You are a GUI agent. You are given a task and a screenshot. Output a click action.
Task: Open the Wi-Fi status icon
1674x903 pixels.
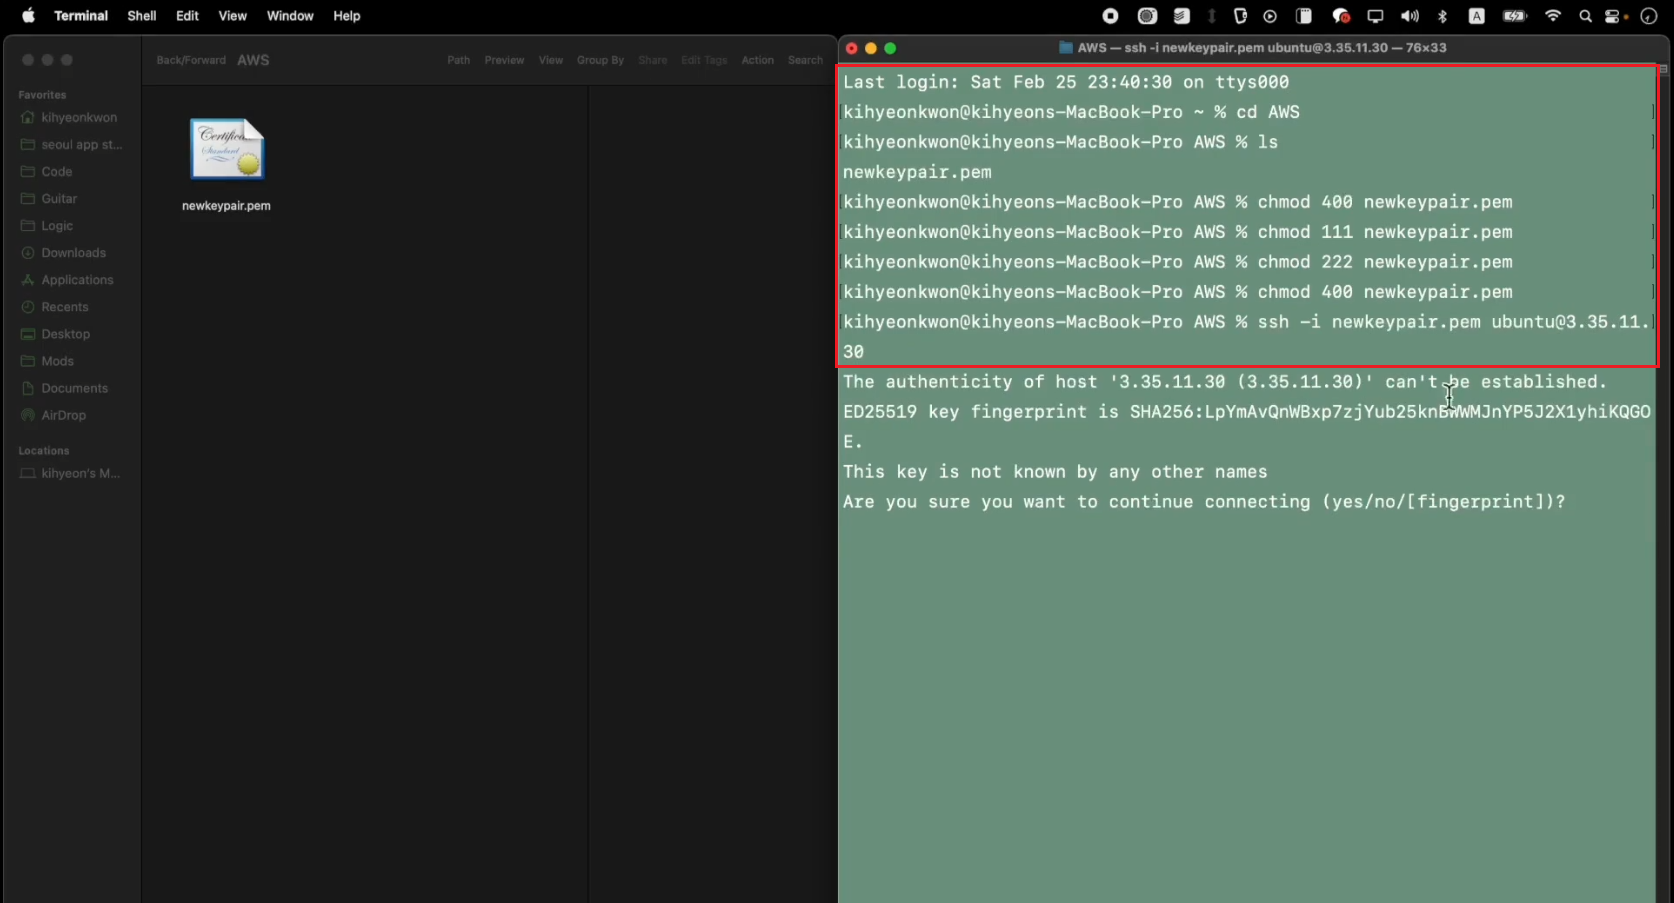1553,16
